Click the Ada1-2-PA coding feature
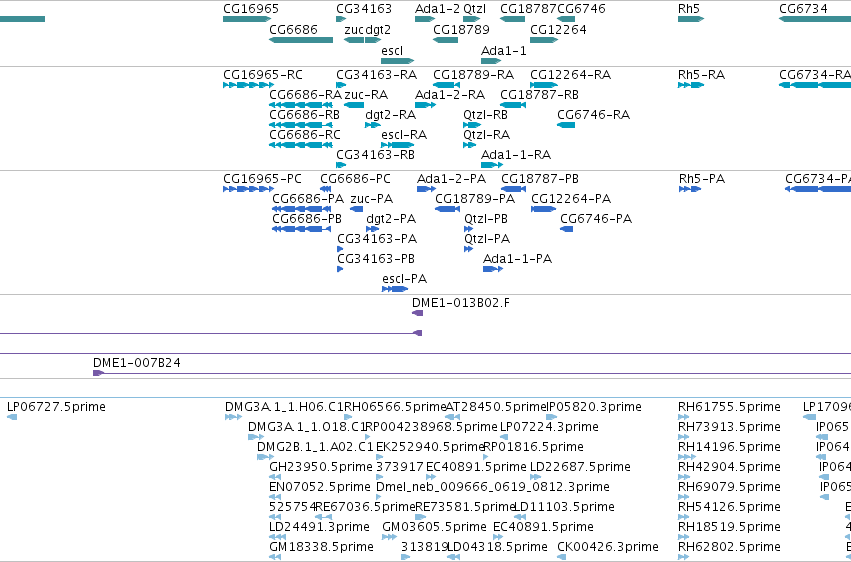This screenshot has height=562, width=851. click(426, 189)
